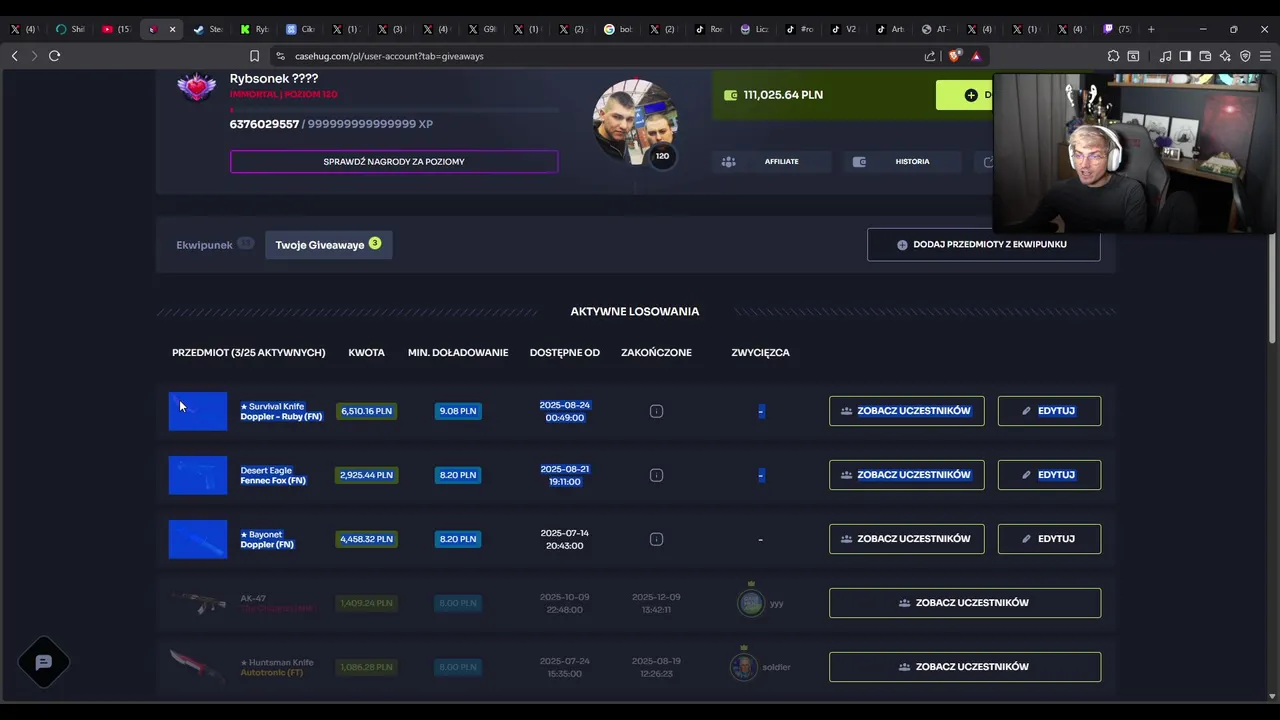This screenshot has width=1280, height=720.
Task: Edit the Bayonet Doppler giveaway
Action: [1049, 539]
